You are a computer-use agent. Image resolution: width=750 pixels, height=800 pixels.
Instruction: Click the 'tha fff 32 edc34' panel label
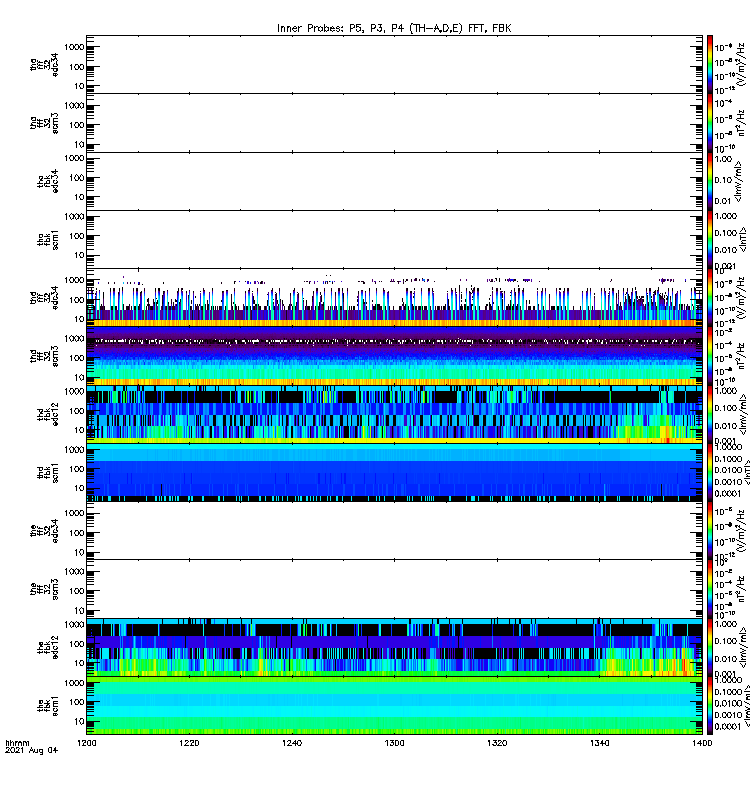[x=44, y=64]
